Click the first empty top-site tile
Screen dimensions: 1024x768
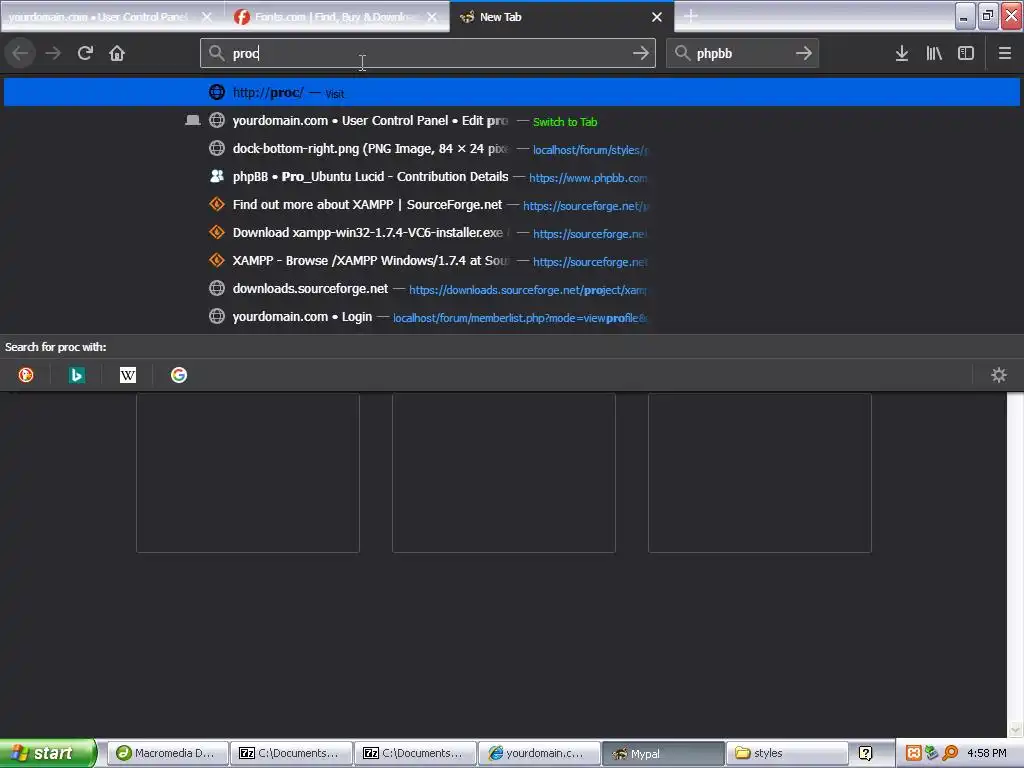(248, 473)
